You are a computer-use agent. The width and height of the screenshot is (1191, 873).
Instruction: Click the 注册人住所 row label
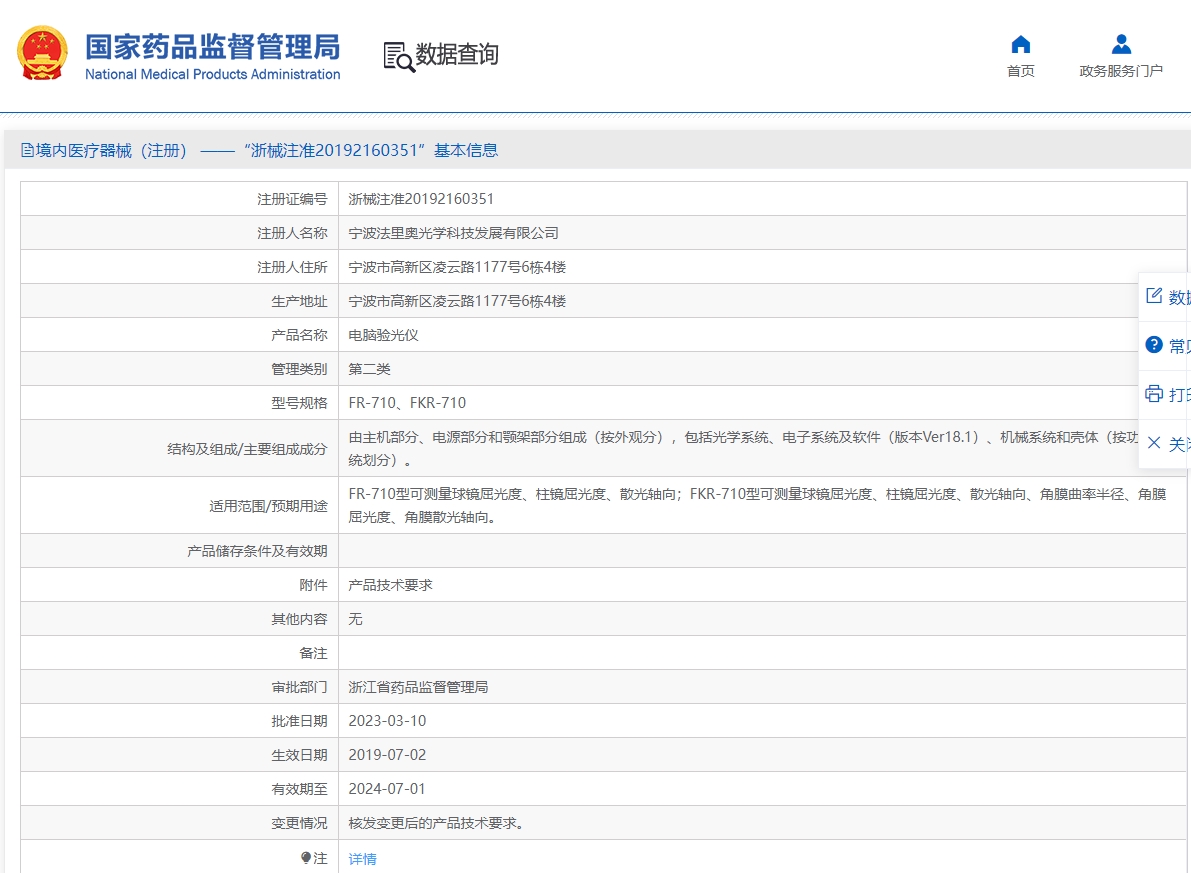pos(292,267)
